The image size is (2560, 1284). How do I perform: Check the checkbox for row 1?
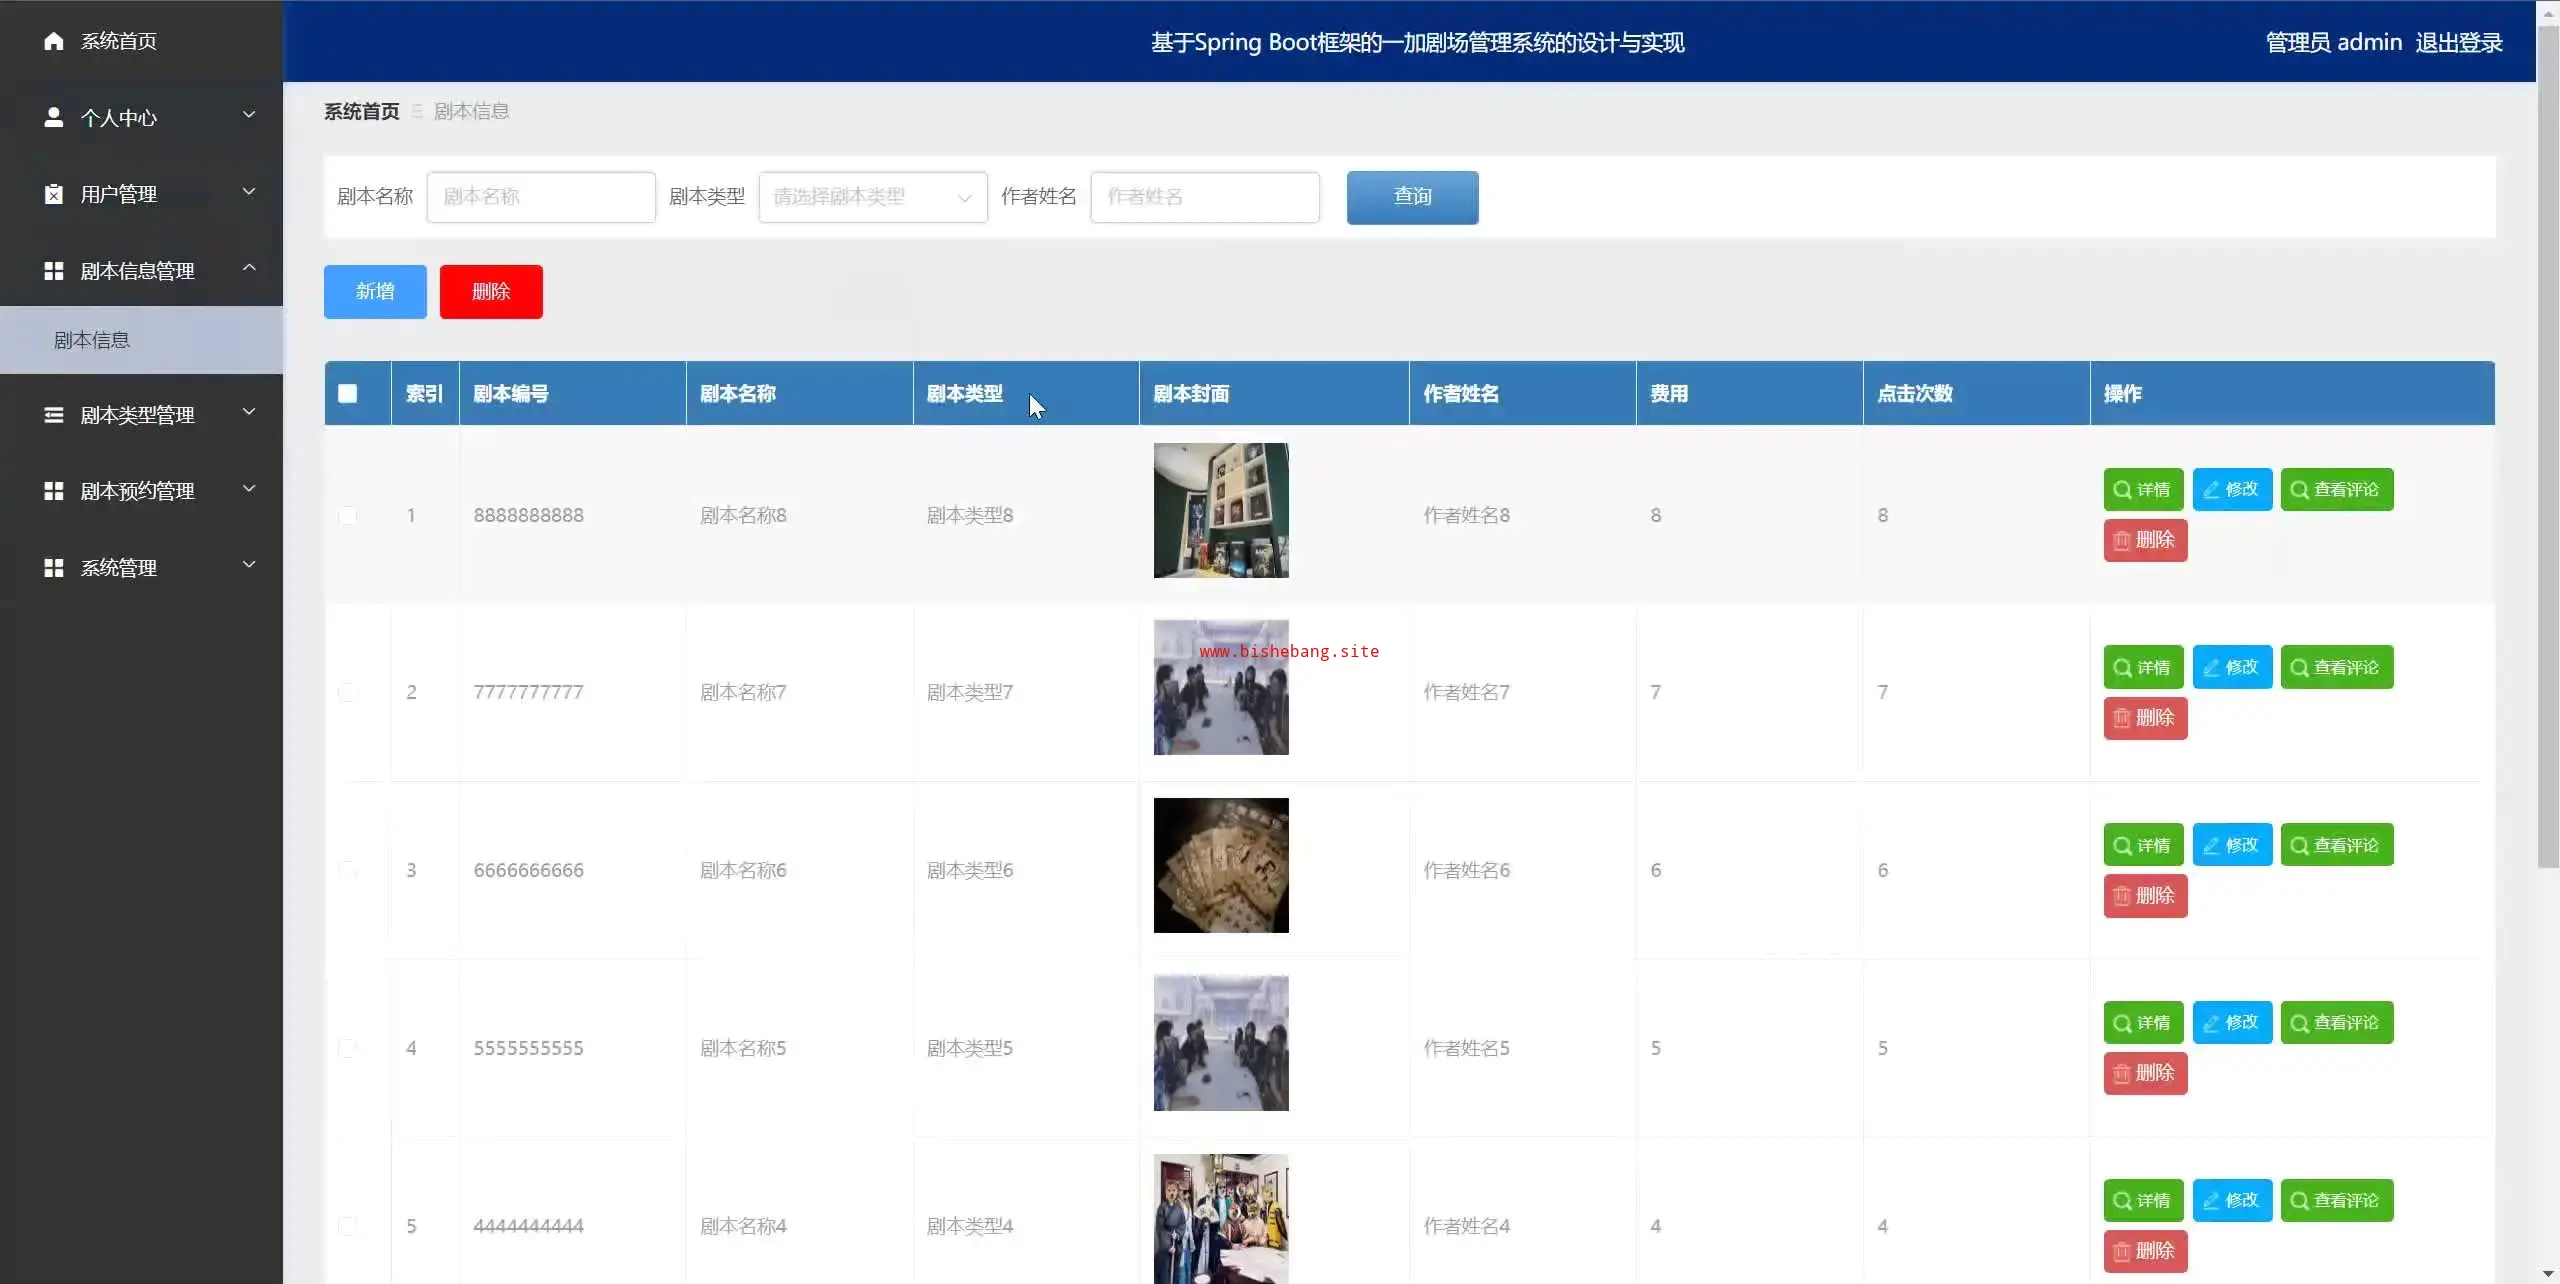pos(348,516)
